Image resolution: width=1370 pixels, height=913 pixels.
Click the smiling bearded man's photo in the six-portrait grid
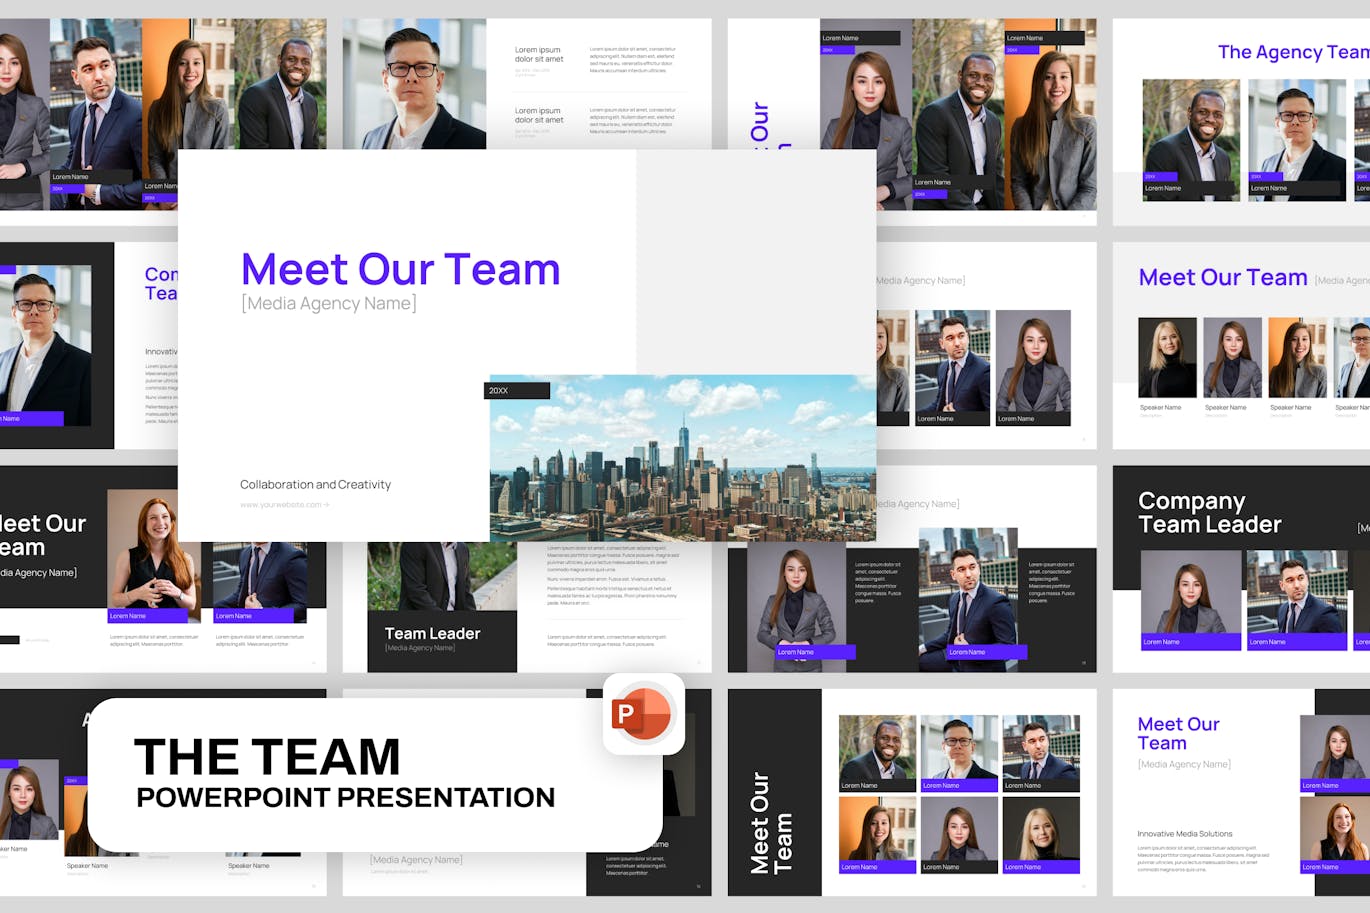click(877, 753)
